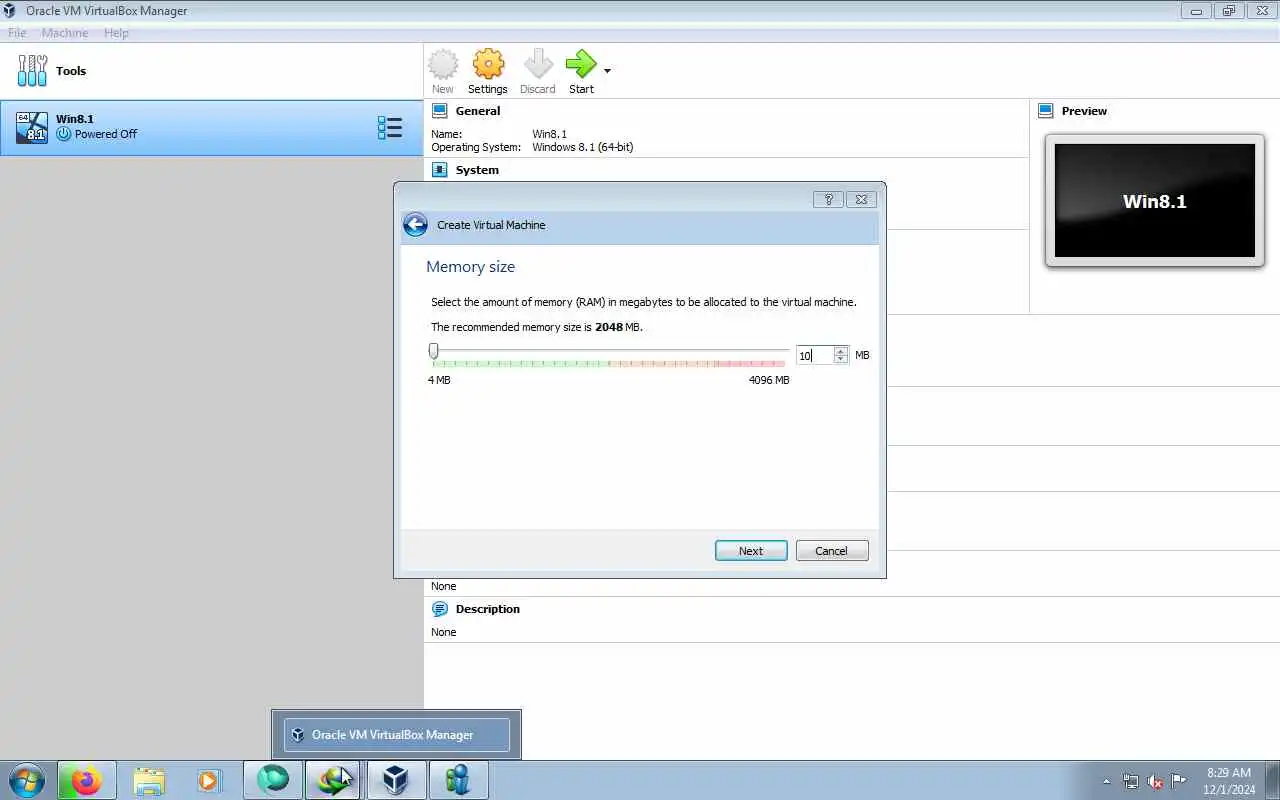The image size is (1280, 800).
Task: Click the Action Center flag icon
Action: pos(1179,781)
